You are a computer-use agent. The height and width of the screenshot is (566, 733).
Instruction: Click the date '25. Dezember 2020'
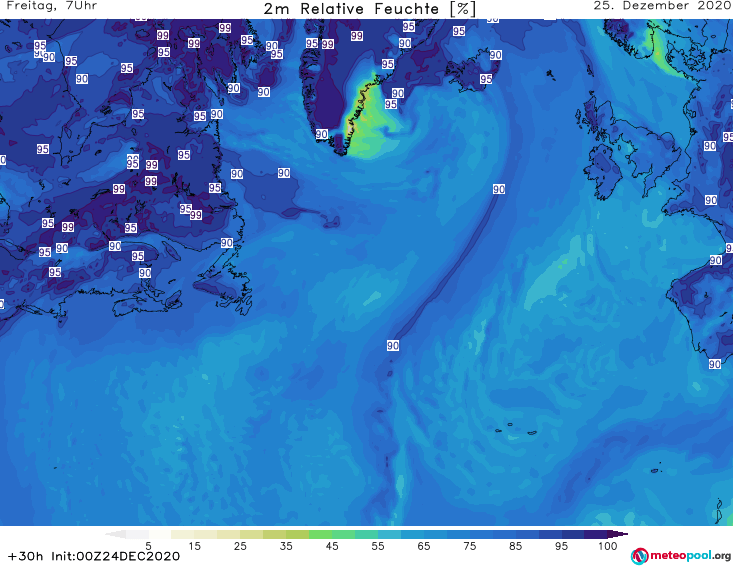[x=661, y=6]
